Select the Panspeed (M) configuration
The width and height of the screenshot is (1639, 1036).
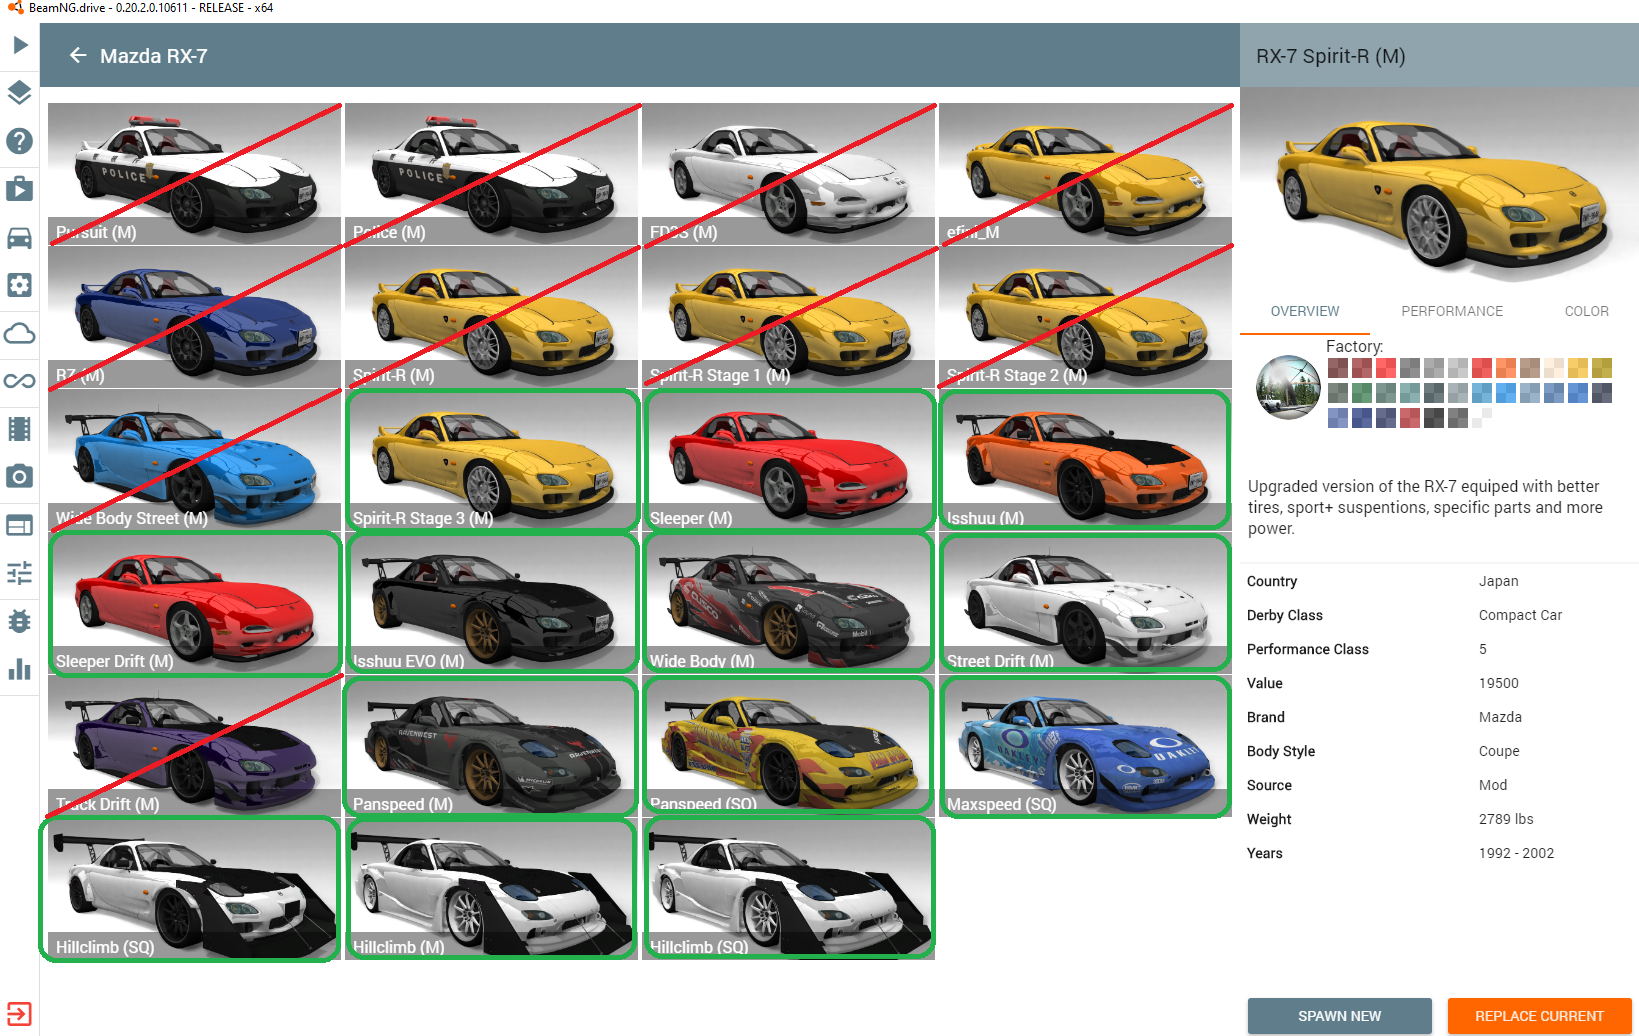(492, 746)
